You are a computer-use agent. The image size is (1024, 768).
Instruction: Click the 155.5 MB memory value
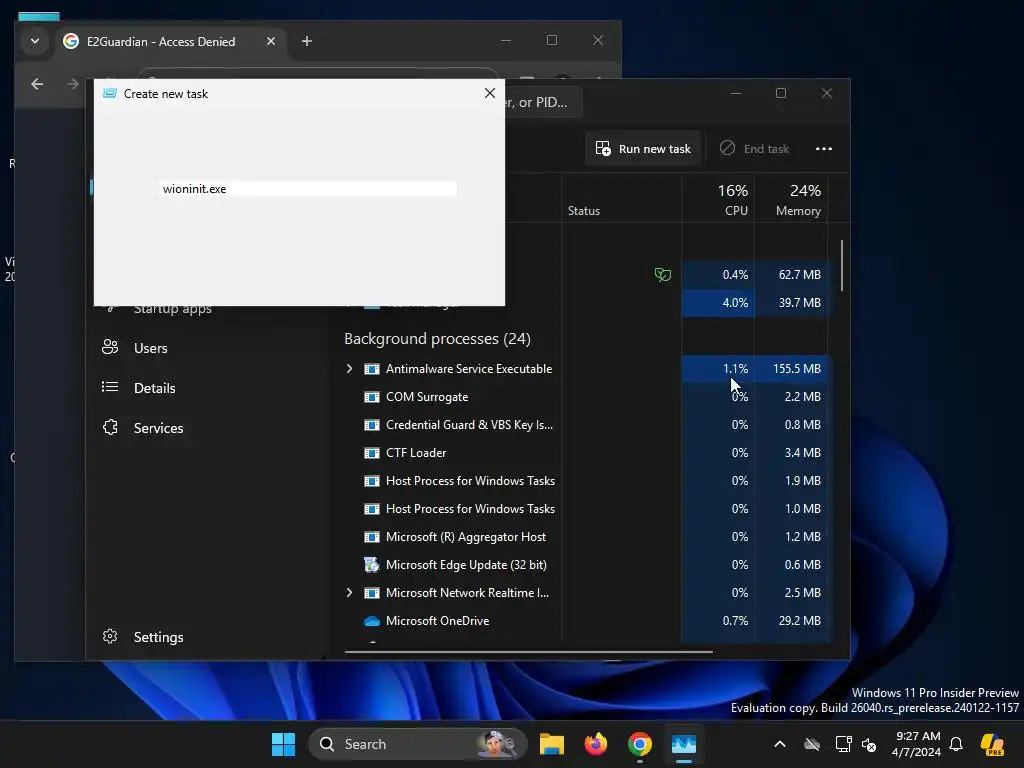click(797, 369)
